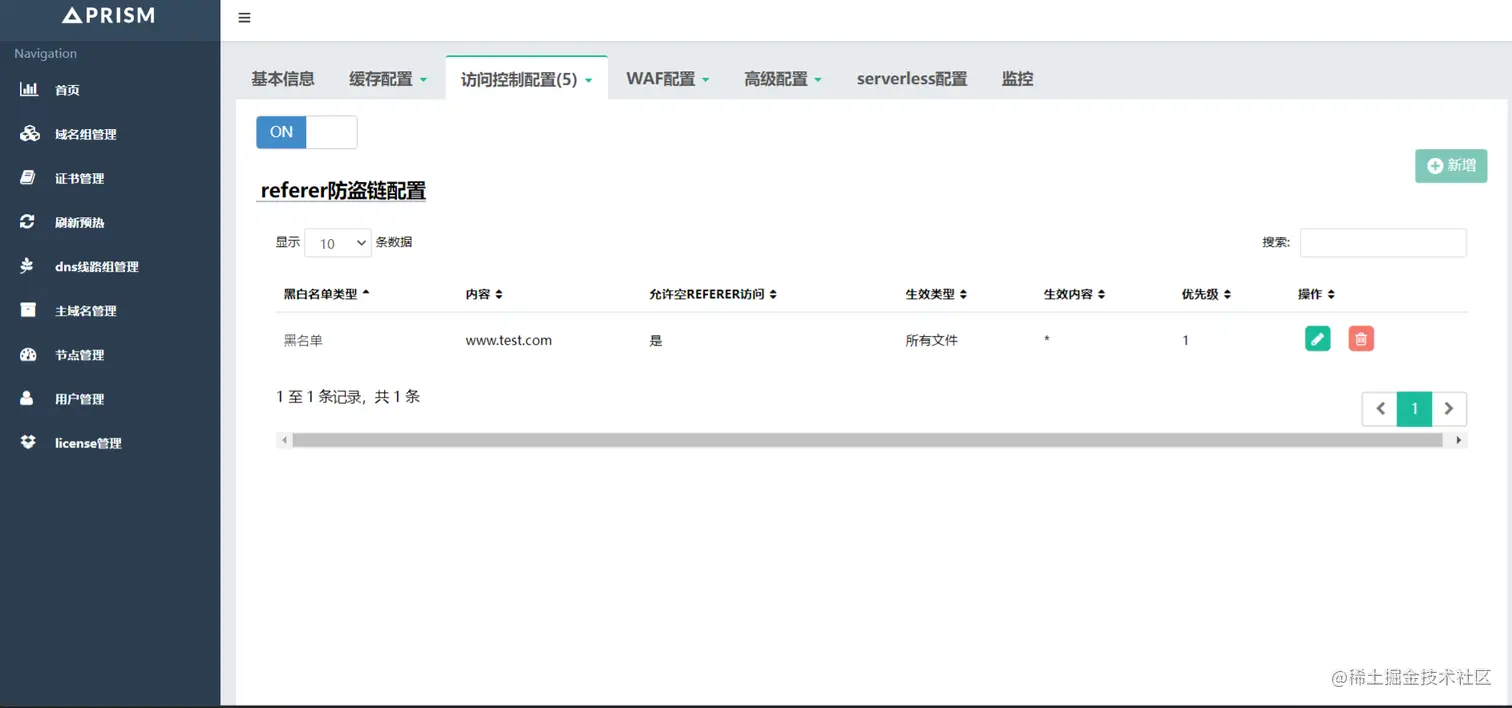
Task: Click the 用户管理 user icon
Action: [27, 398]
